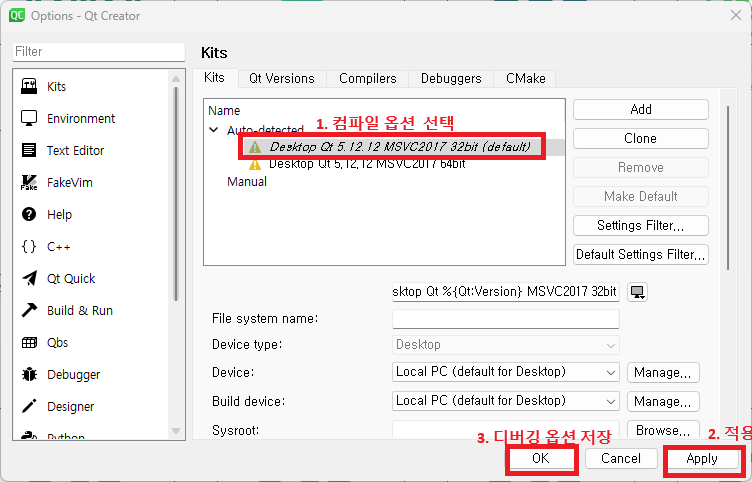Select Desktop Qt 5.12.12 MSVC2017 64bit kit
This screenshot has height=482, width=752.
point(367,164)
